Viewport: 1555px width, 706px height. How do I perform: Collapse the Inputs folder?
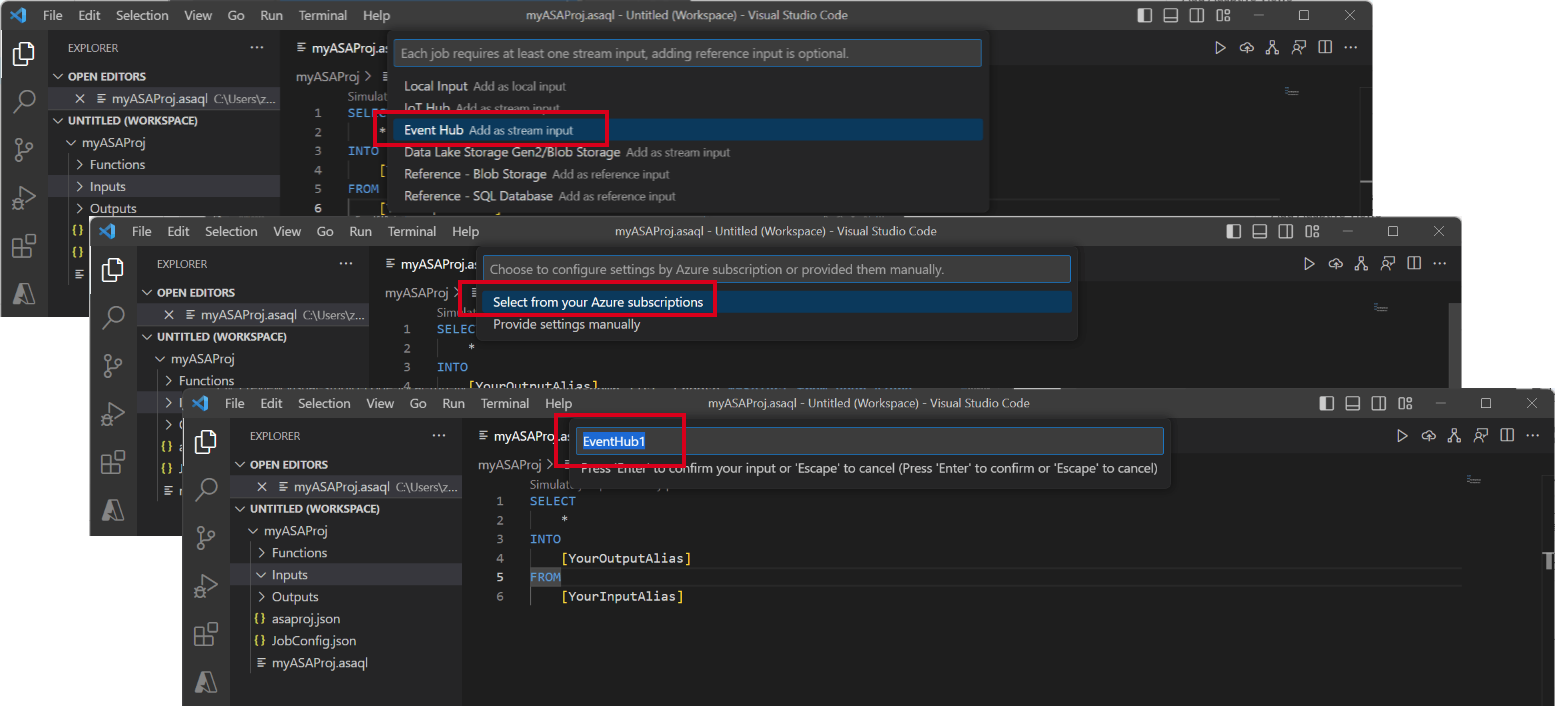(x=290, y=574)
